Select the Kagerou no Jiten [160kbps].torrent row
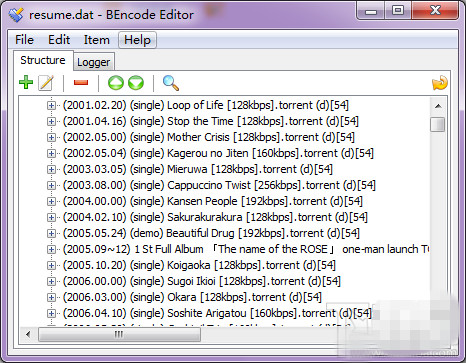 tap(218, 153)
